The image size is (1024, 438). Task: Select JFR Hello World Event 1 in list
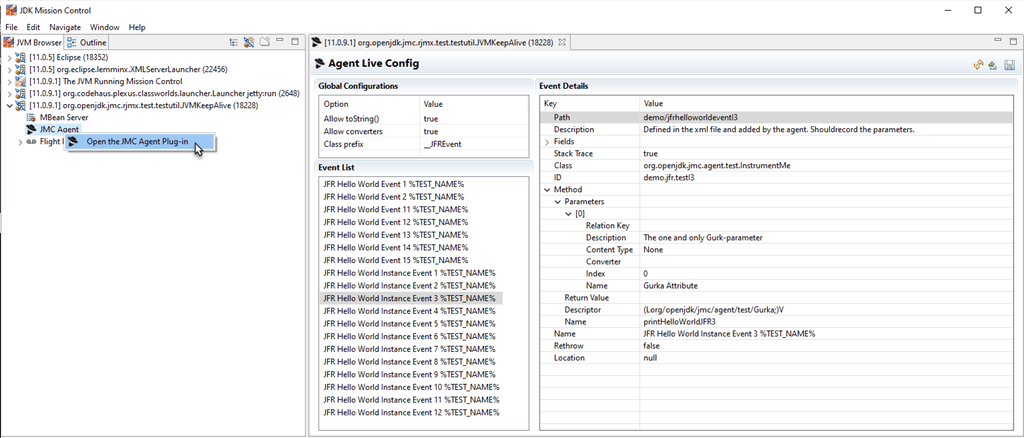(394, 185)
